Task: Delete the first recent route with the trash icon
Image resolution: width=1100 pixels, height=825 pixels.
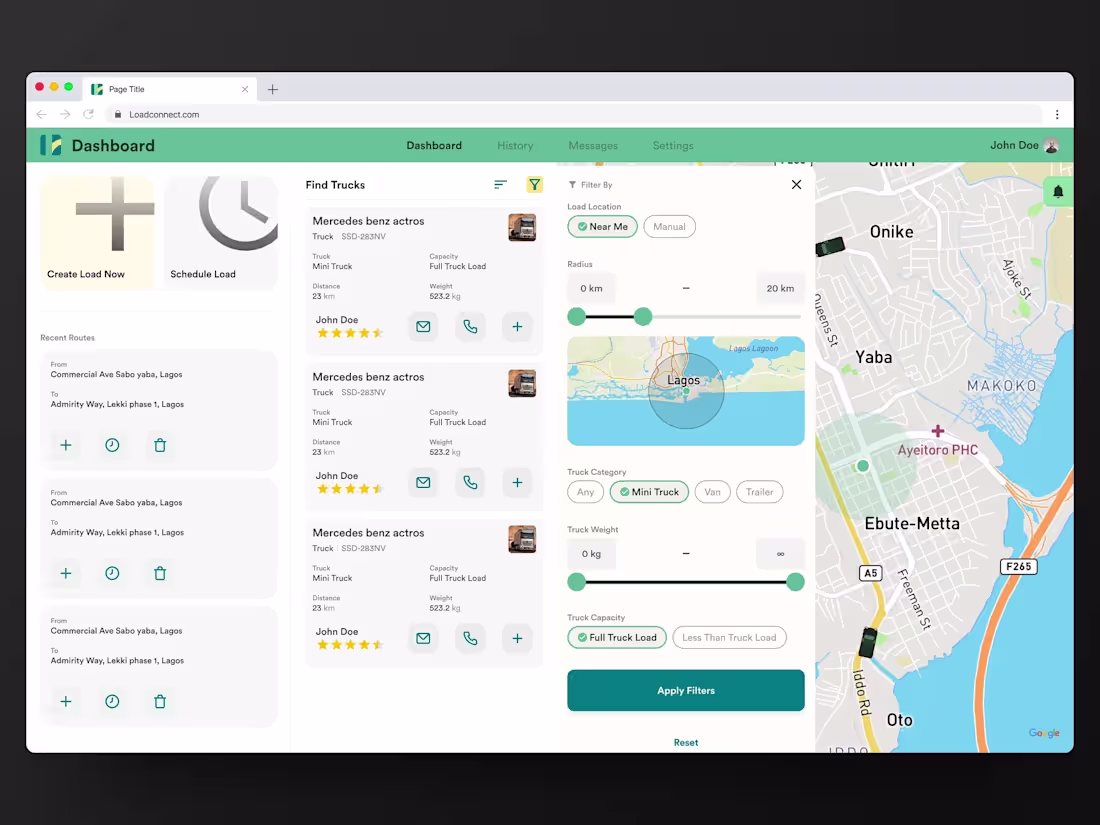Action: [160, 445]
